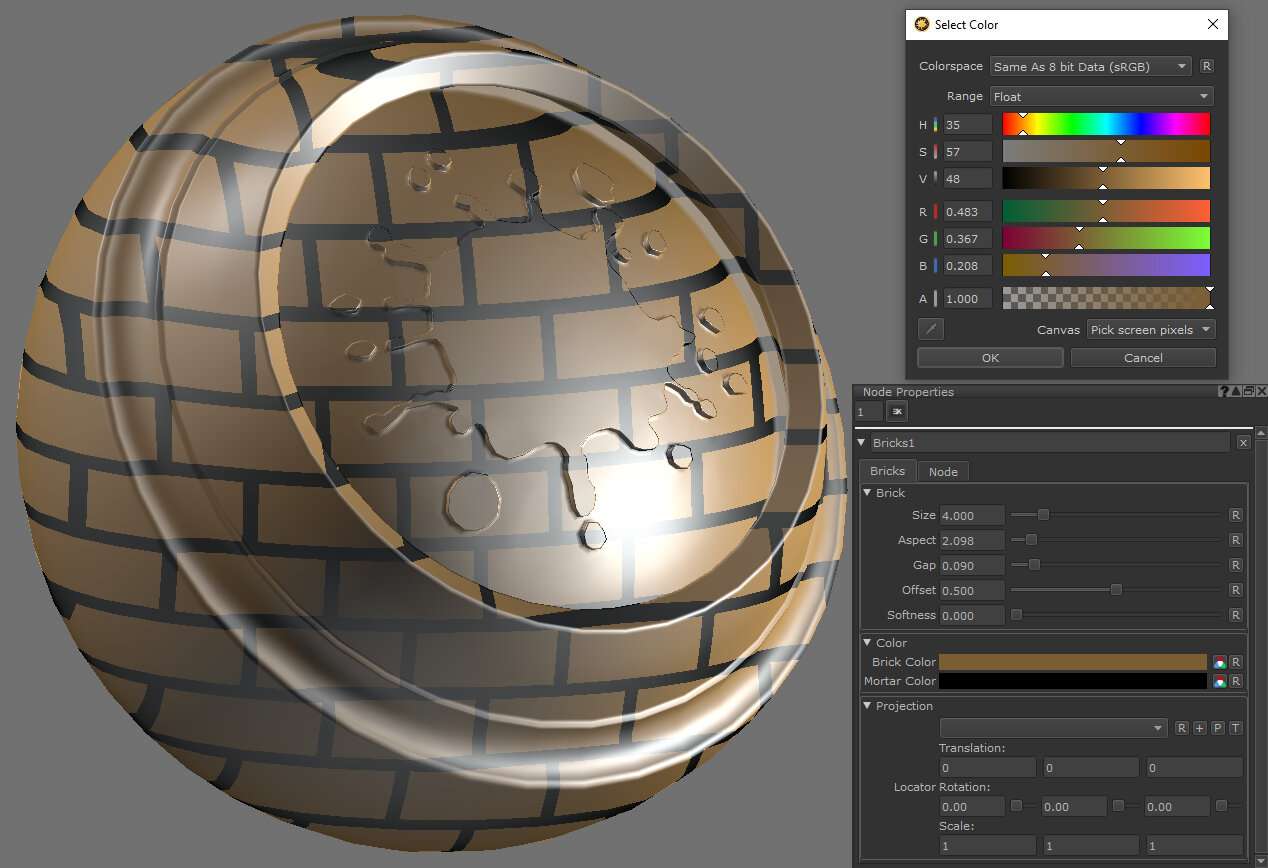Click the T button in Projection
This screenshot has width=1268, height=868.
(1236, 728)
